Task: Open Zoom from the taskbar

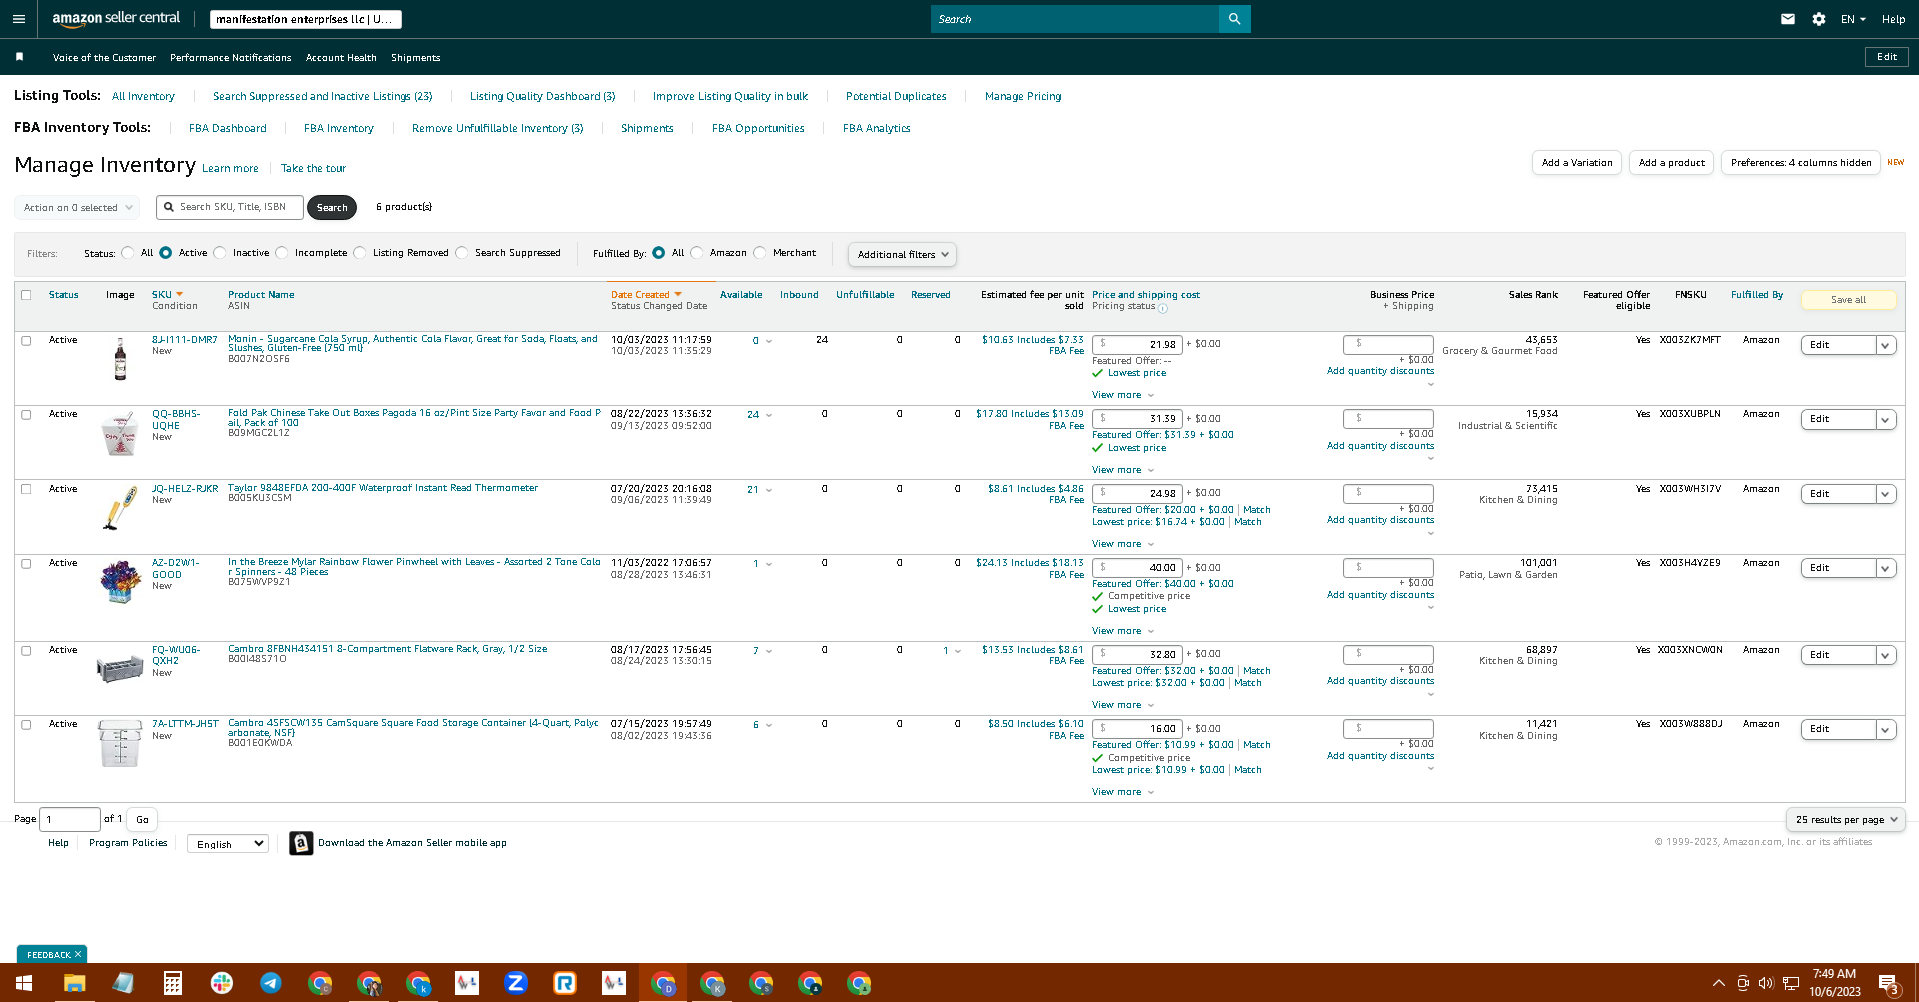Action: (516, 983)
